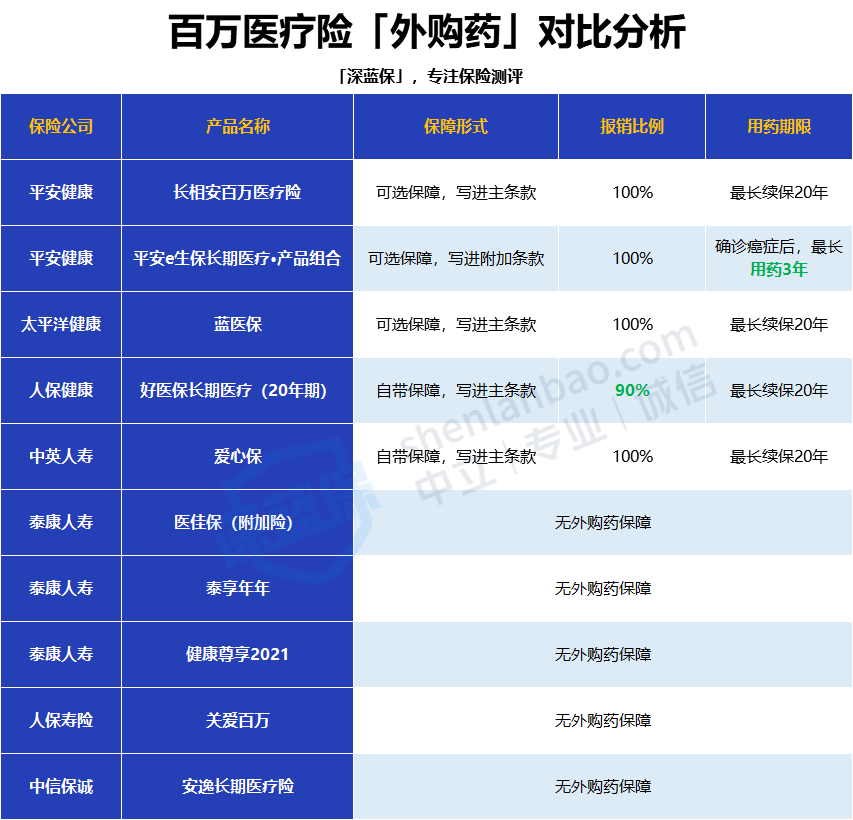Select 最长续保20年 in the 蓝医保 row
The width and height of the screenshot is (853, 820).
779,324
